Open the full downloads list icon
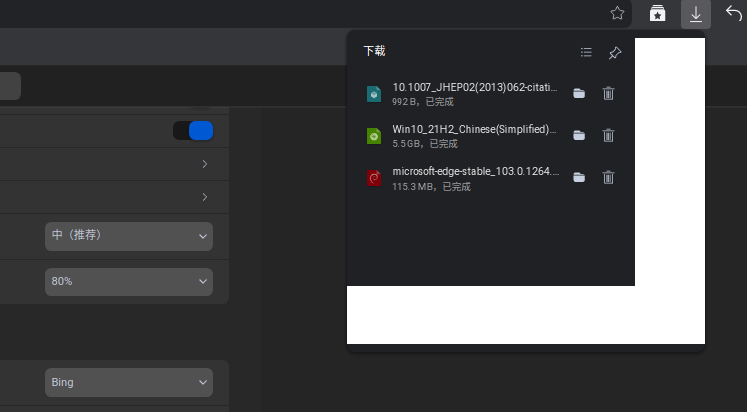This screenshot has width=747, height=412. tap(586, 52)
